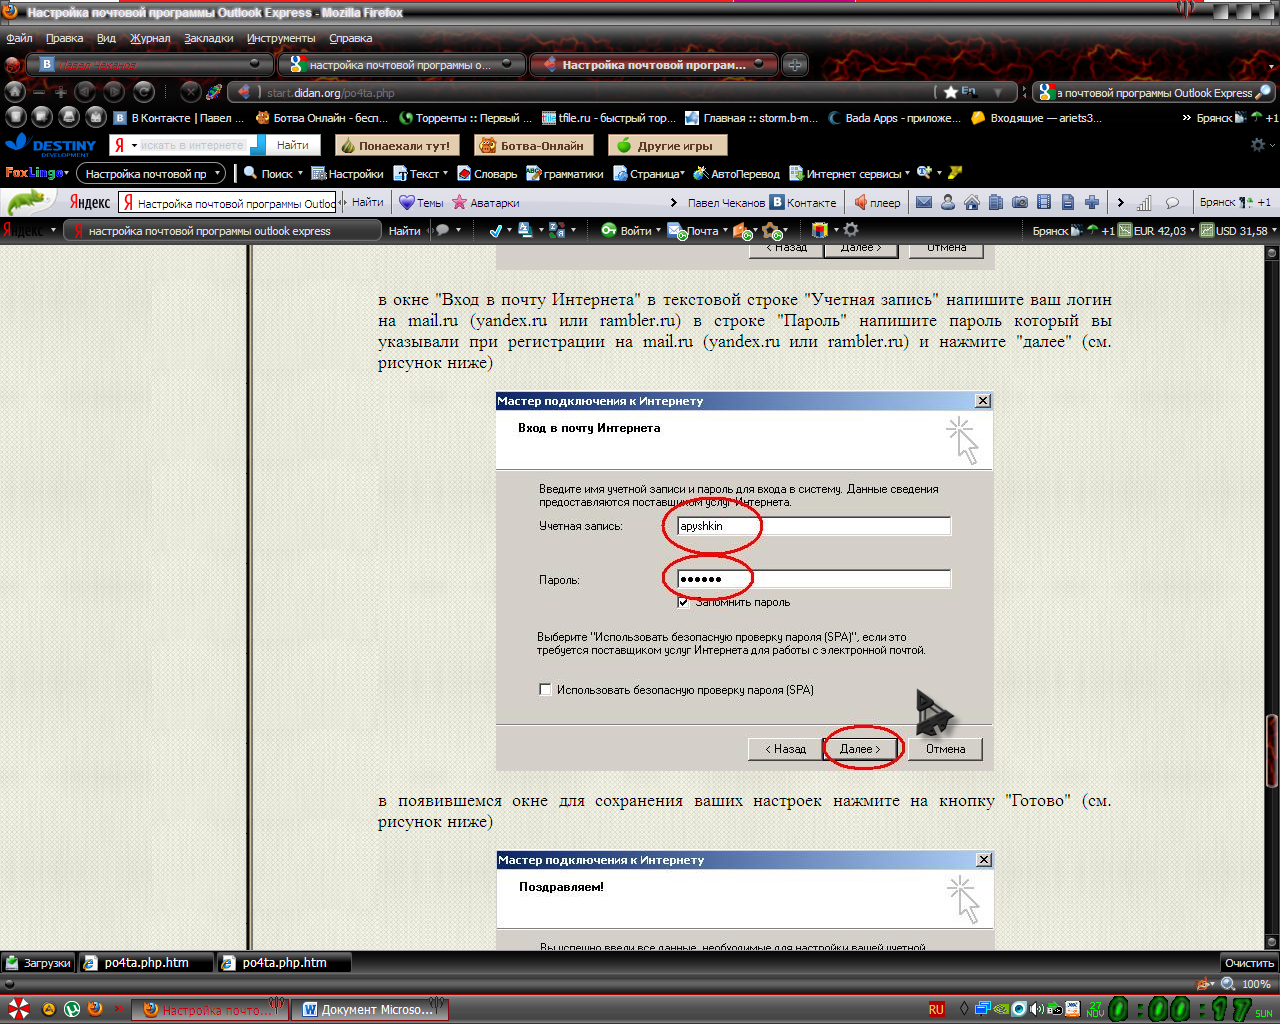Click the Stop loading X button
Viewport: 1280px width, 1024px height.
coord(190,92)
